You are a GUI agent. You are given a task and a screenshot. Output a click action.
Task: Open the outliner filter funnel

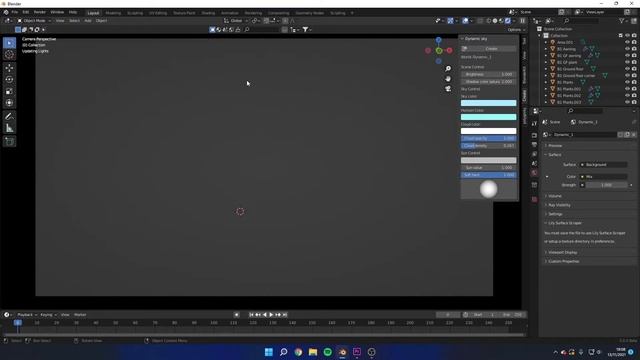[621, 20]
